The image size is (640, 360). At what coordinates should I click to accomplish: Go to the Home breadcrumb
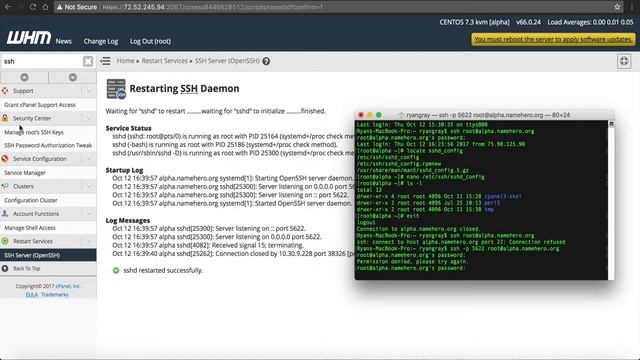click(x=125, y=61)
